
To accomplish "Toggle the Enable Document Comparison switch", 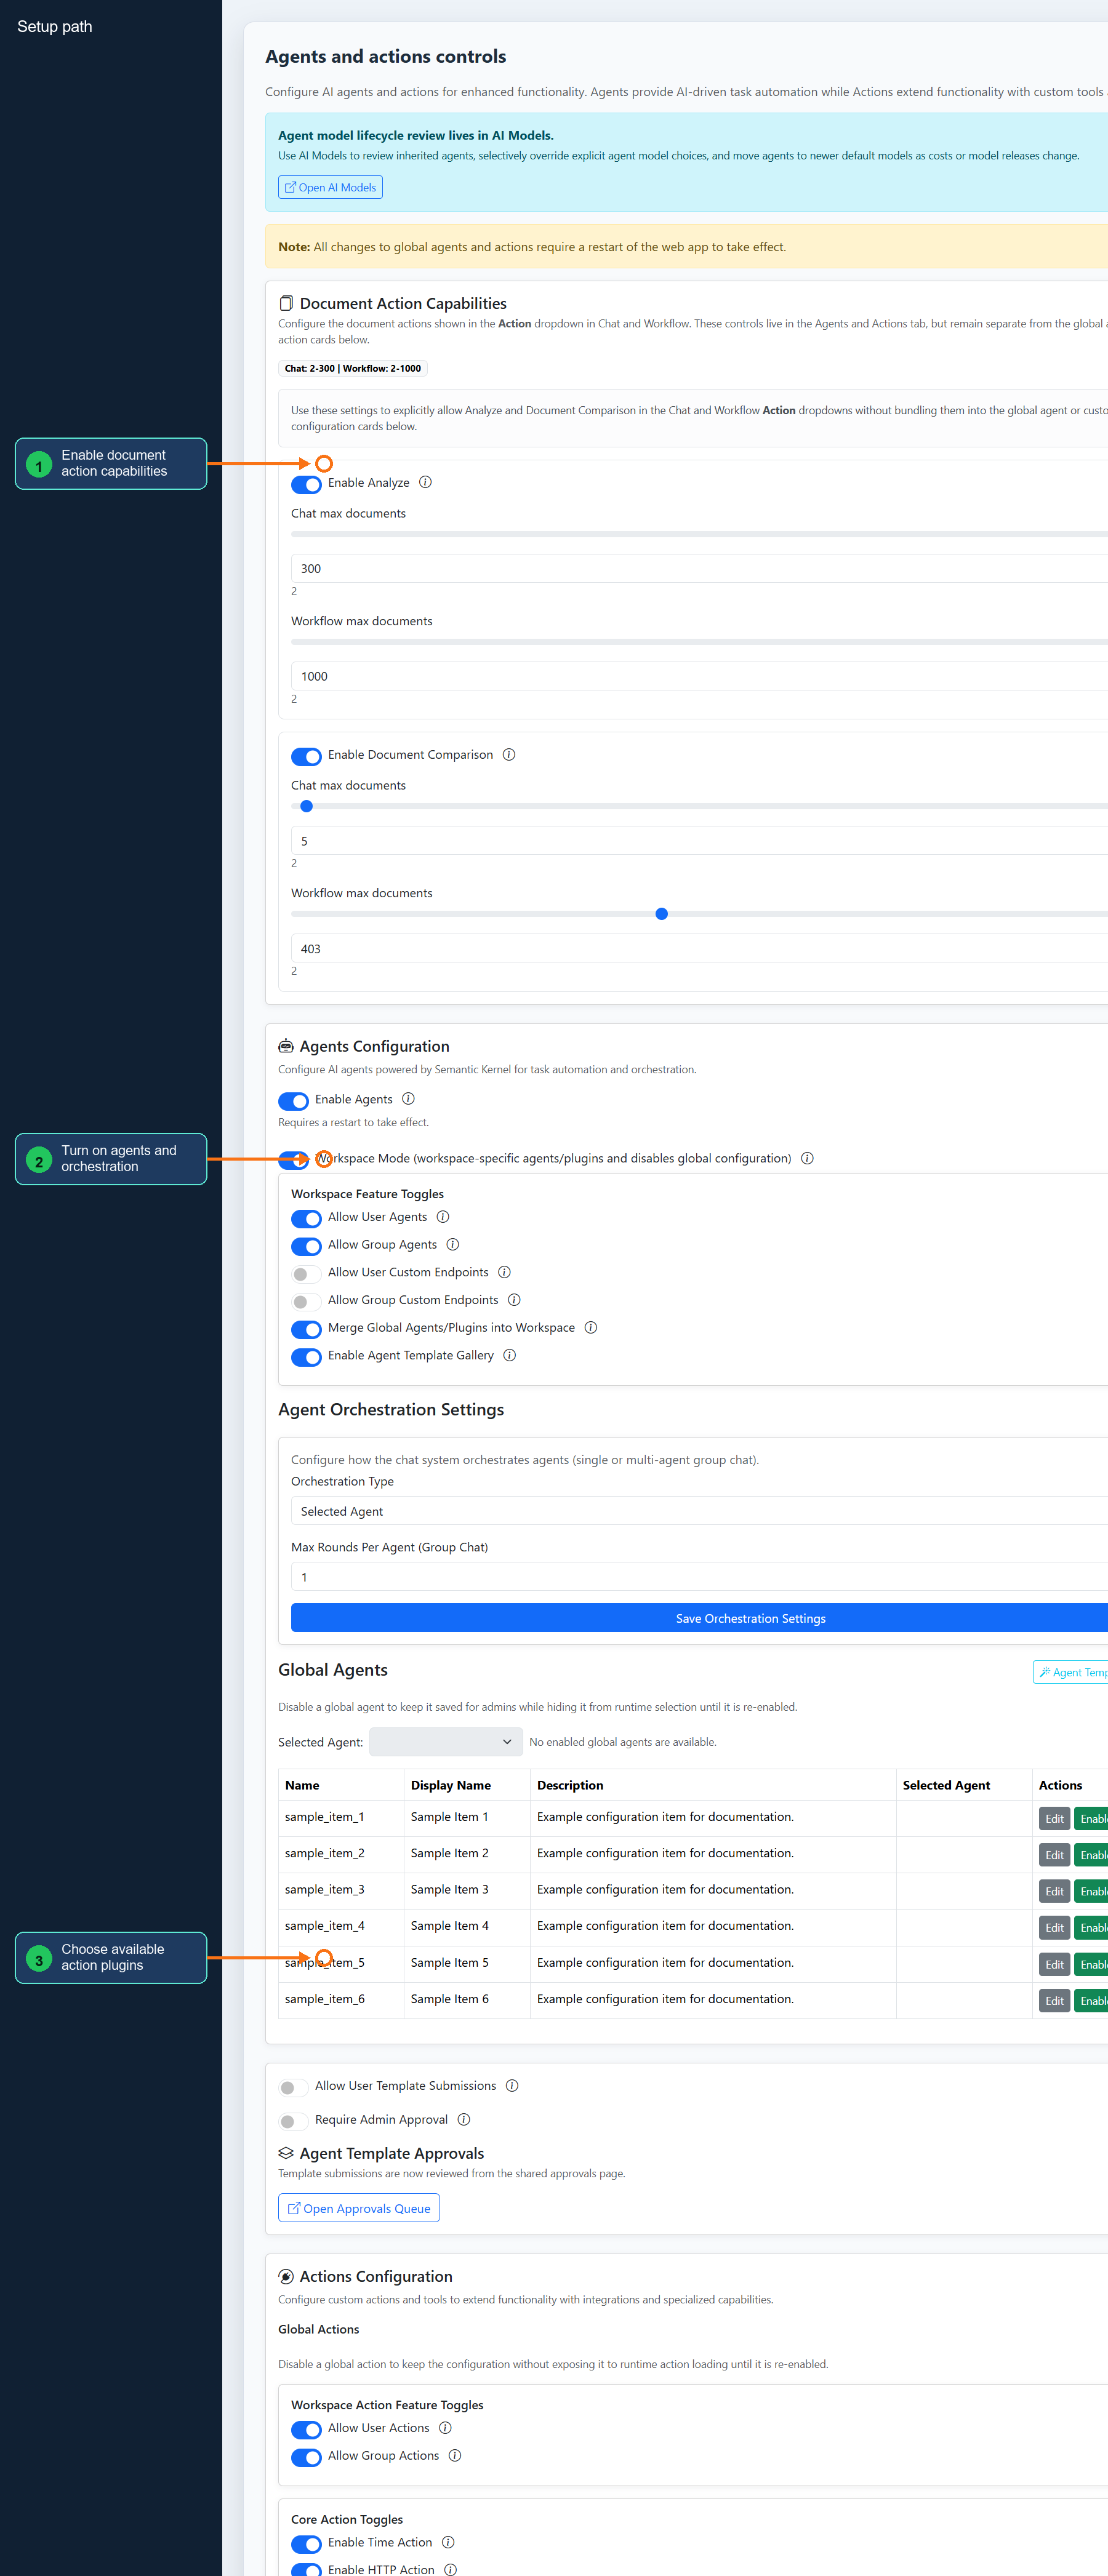I will (306, 756).
